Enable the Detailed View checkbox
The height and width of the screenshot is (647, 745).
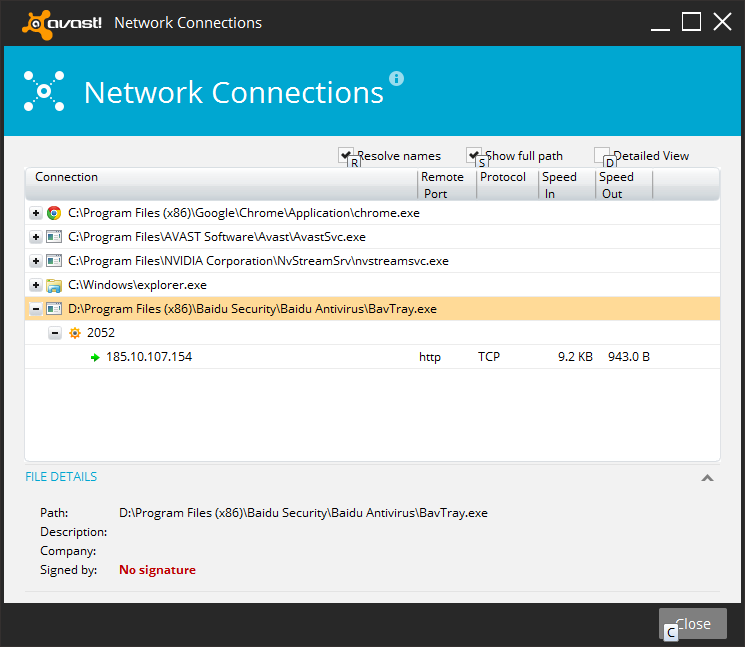coord(602,155)
